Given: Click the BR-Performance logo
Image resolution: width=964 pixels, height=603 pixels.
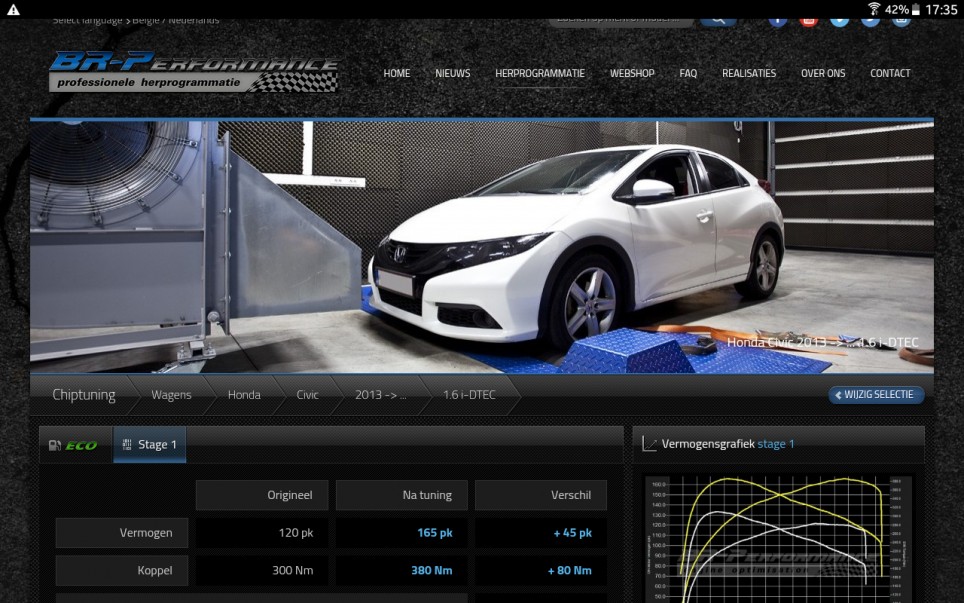Looking at the screenshot, I should 194,71.
